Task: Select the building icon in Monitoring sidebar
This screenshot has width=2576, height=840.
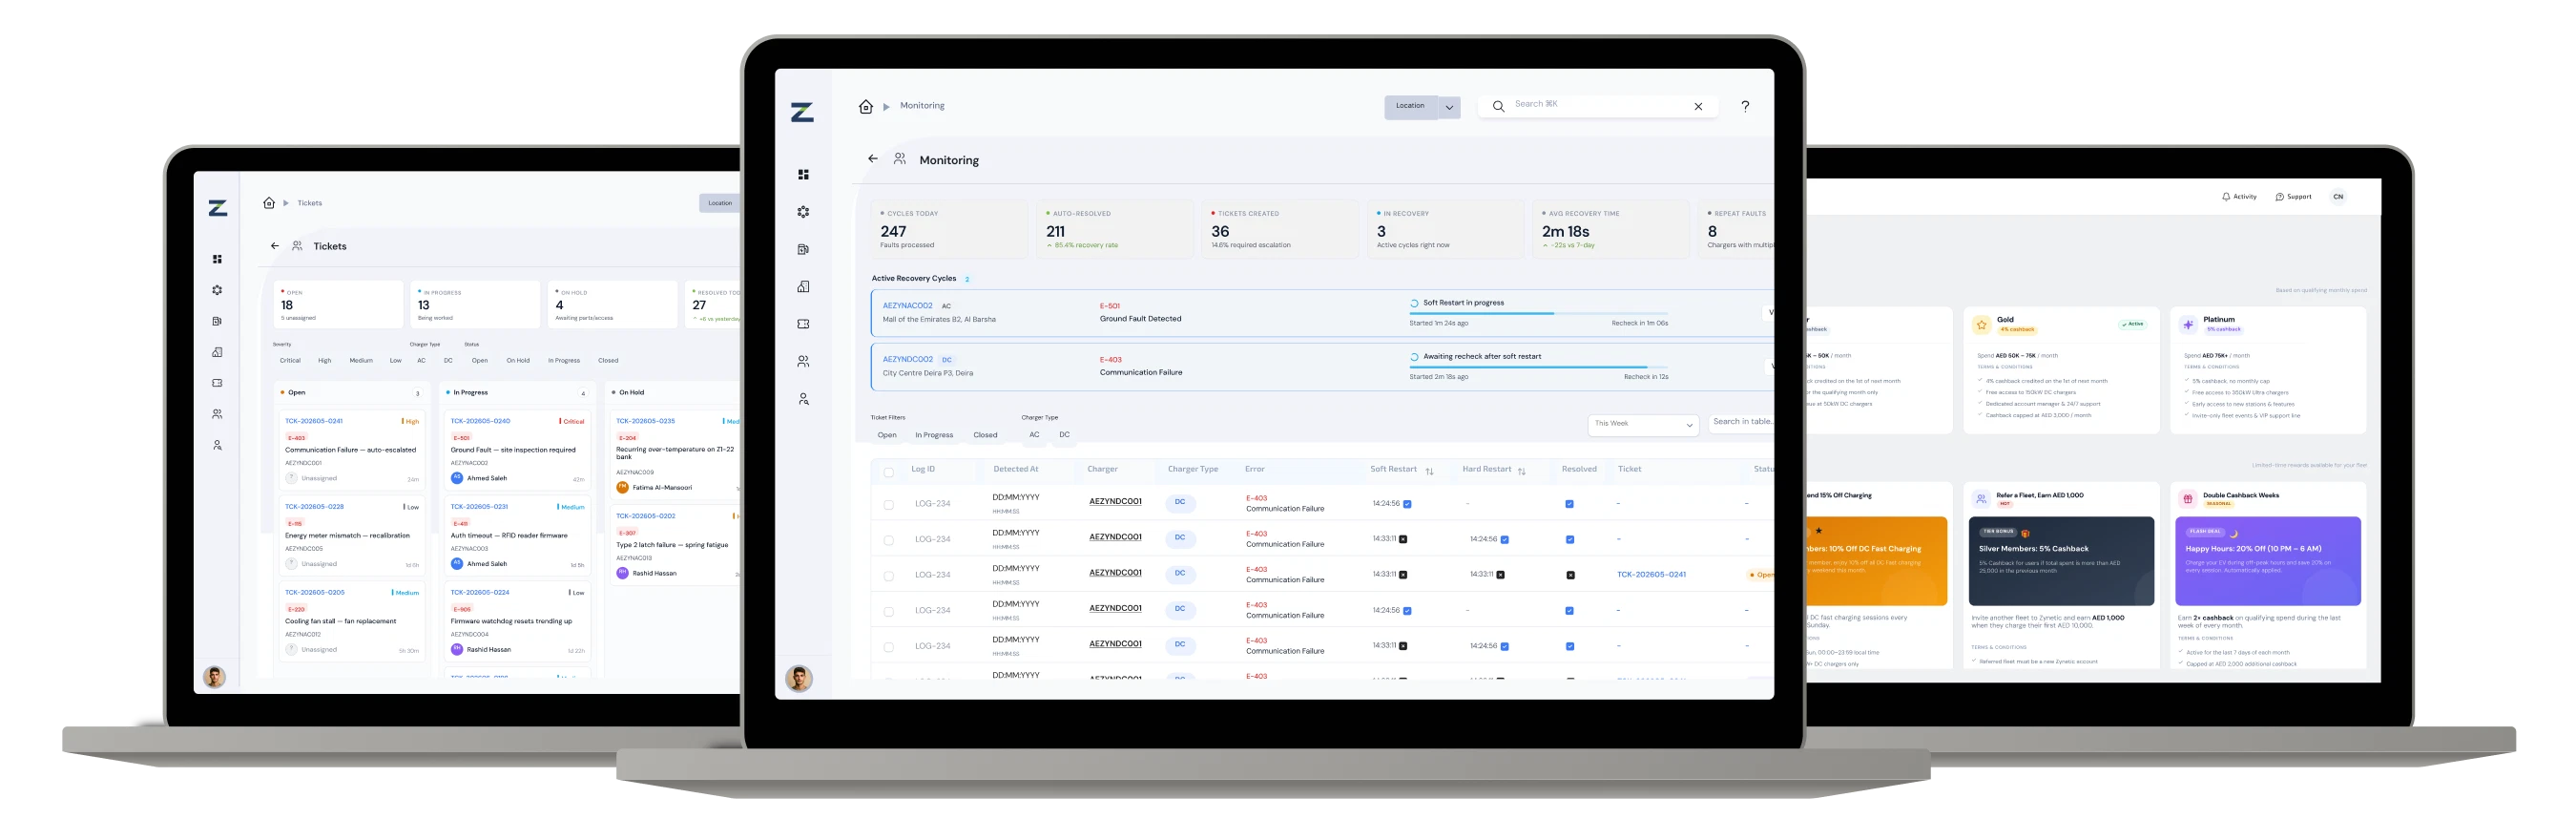Action: point(803,287)
